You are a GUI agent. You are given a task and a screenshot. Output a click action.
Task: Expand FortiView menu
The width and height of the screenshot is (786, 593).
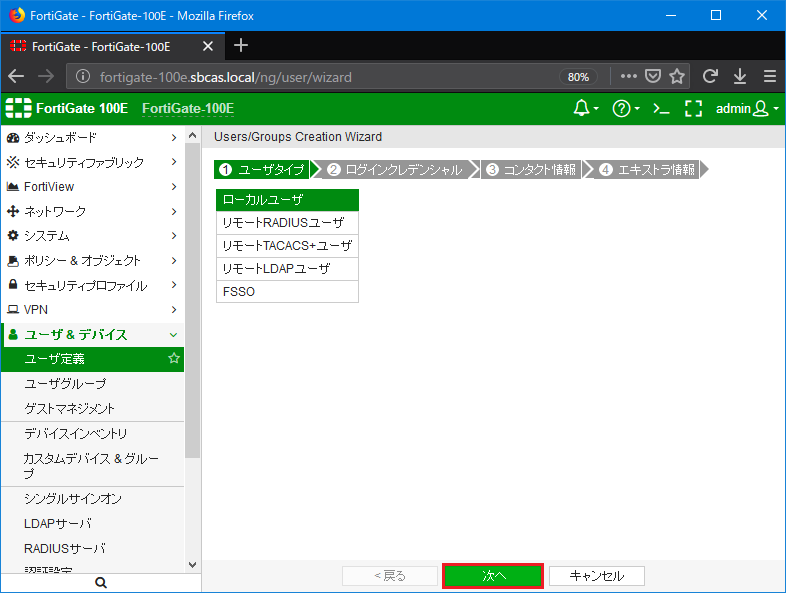point(92,186)
